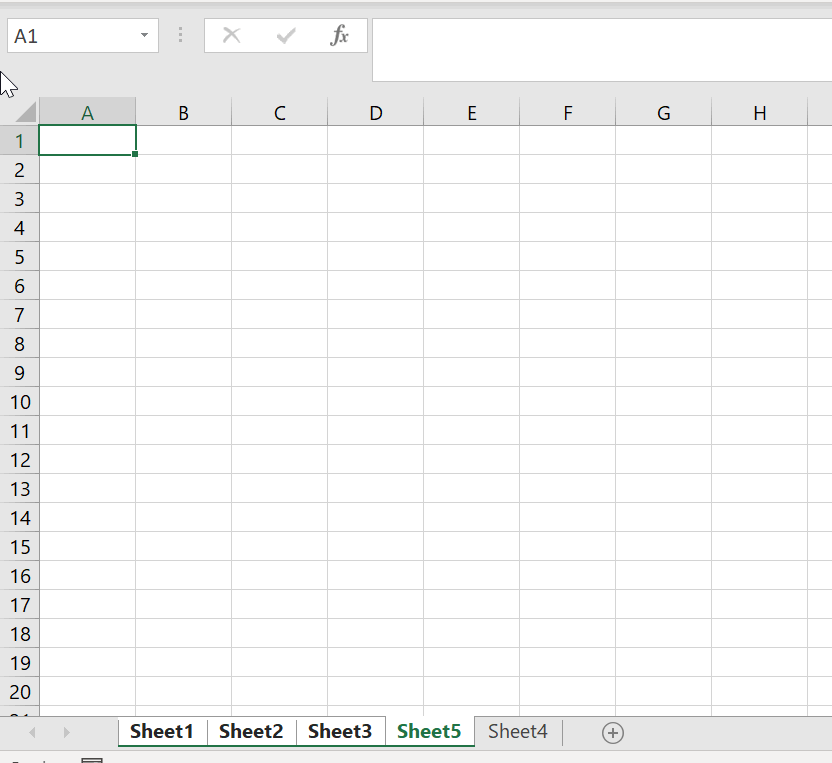The width and height of the screenshot is (832, 763).
Task: Click the formula bar options dots handle
Action: (180, 35)
